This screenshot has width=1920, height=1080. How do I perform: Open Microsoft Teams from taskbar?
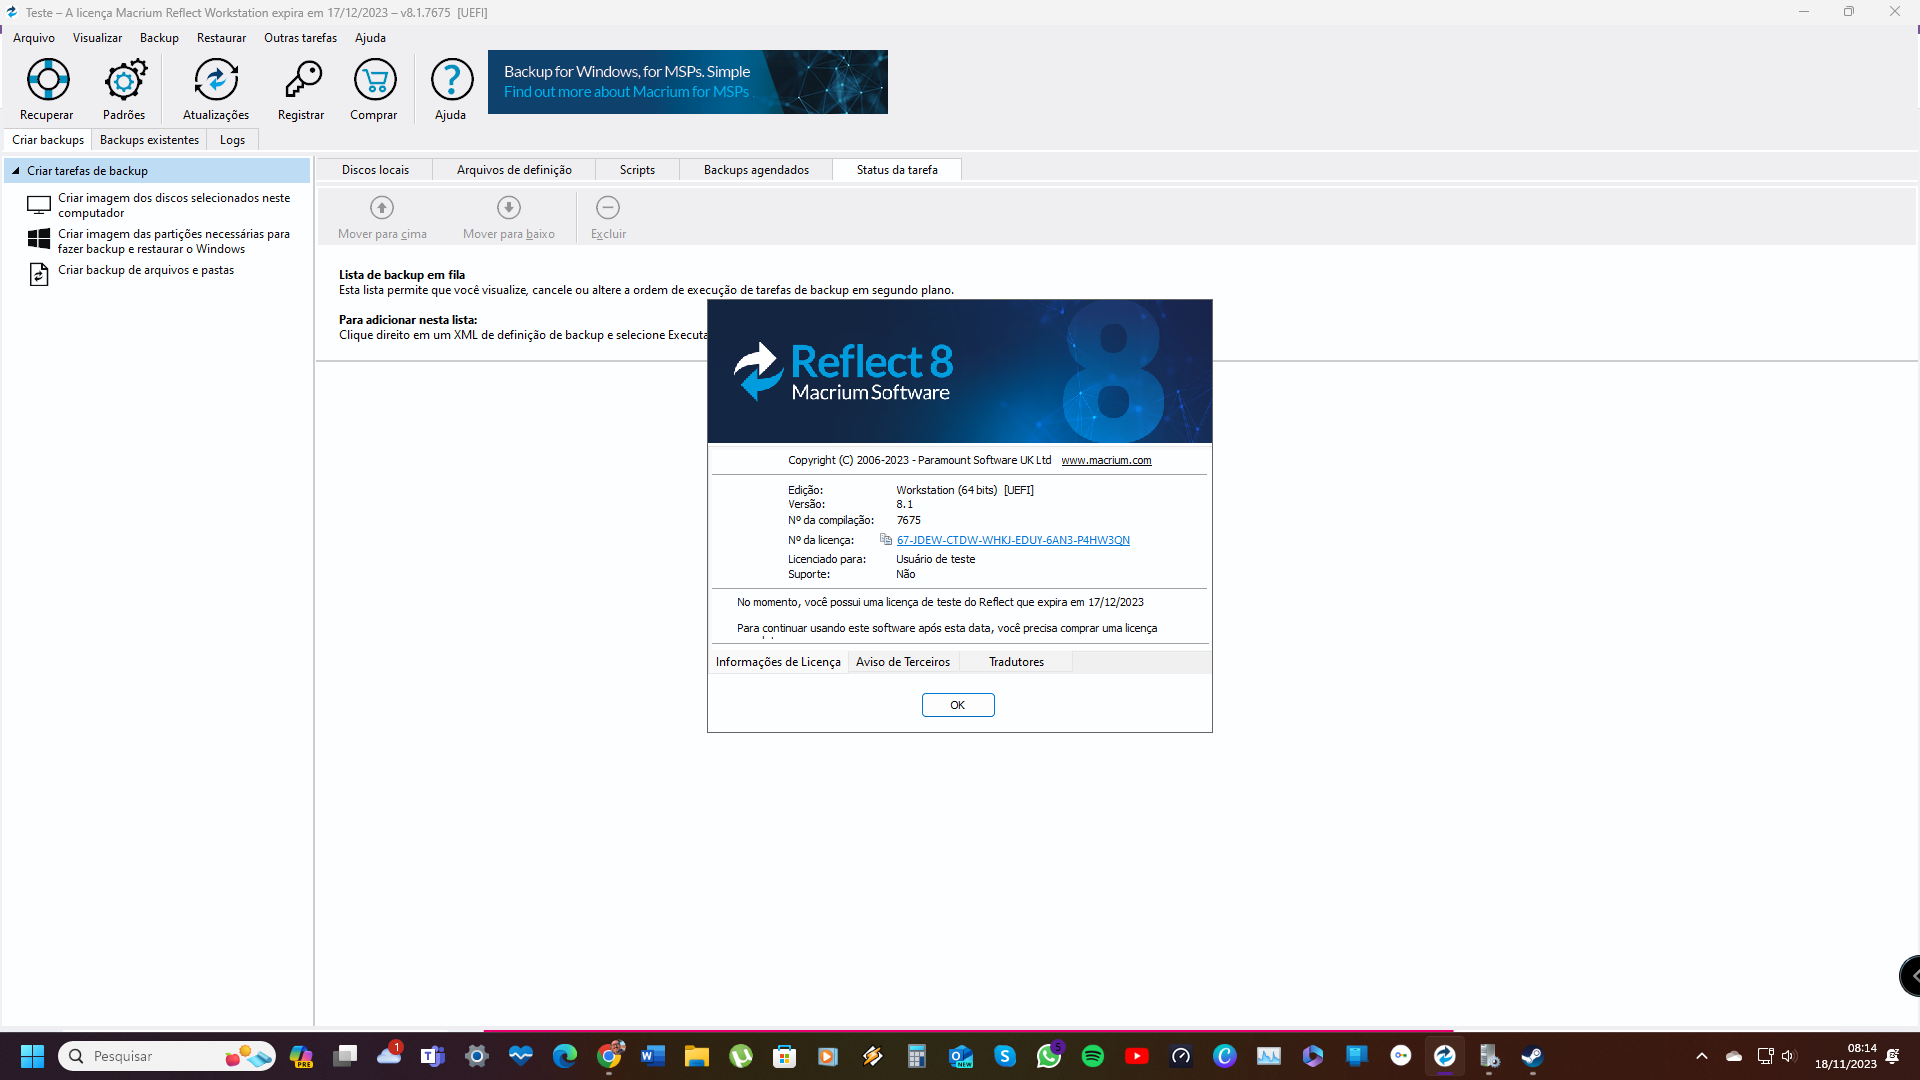(x=433, y=1056)
